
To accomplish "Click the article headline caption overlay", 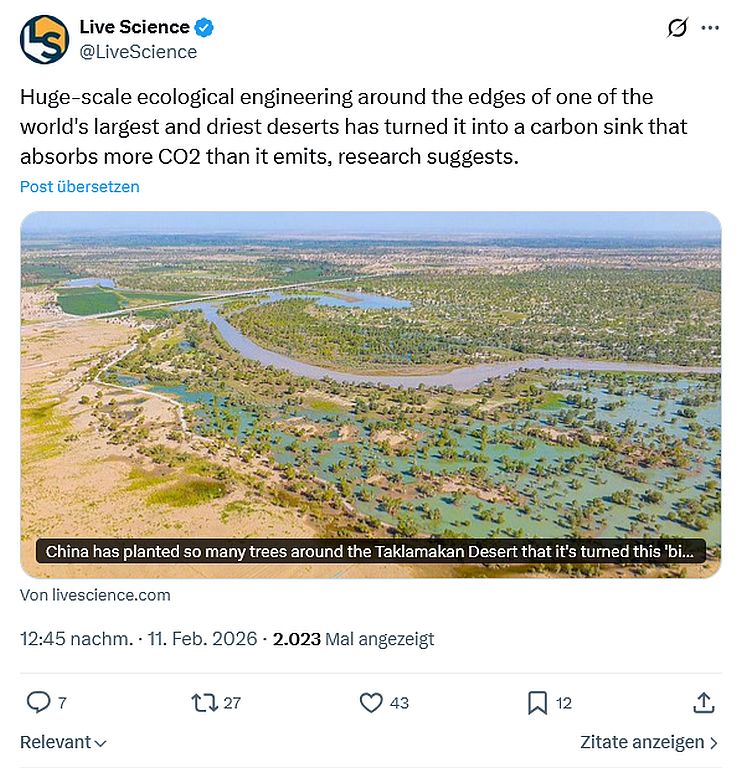I will pos(370,552).
